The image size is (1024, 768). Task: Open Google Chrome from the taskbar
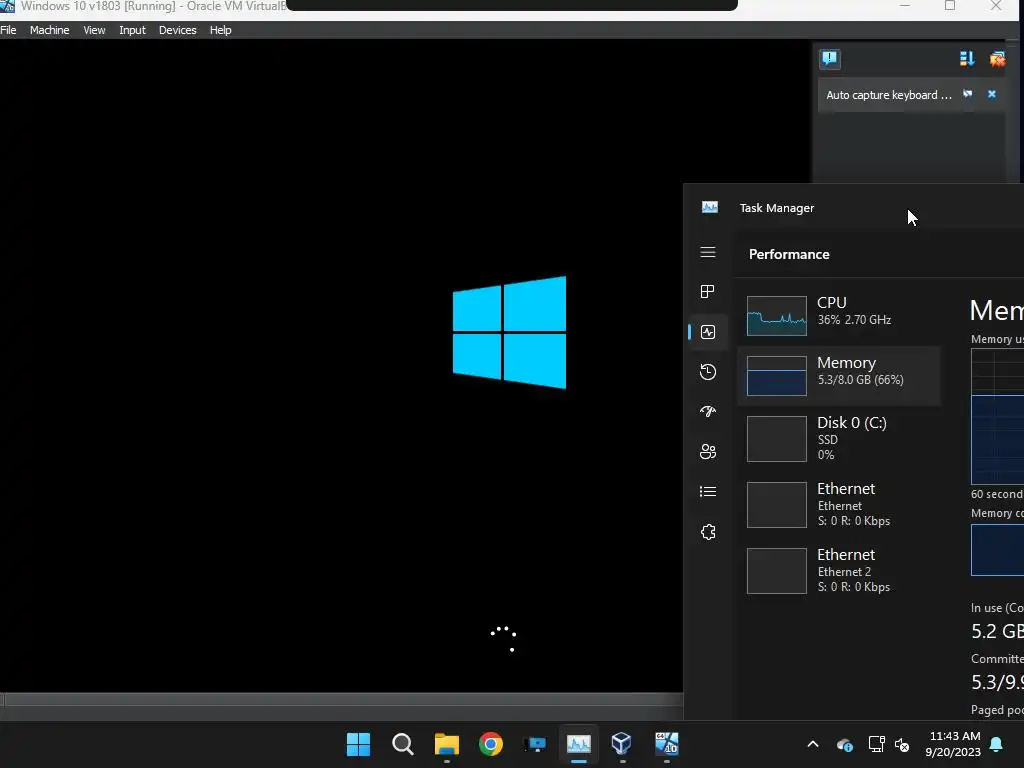tap(490, 744)
